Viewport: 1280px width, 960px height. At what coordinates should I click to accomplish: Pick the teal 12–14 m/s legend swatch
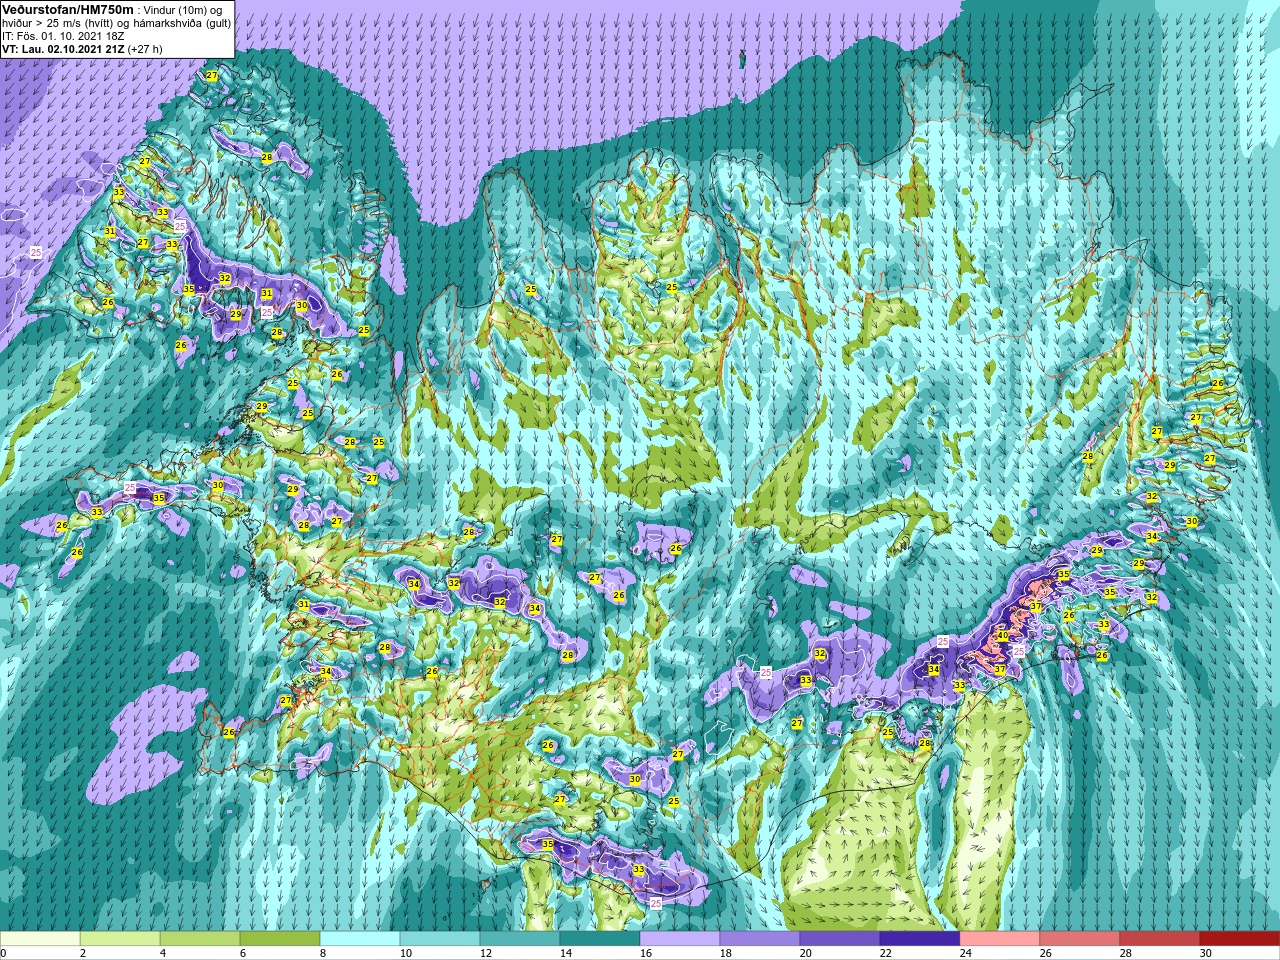pos(520,939)
